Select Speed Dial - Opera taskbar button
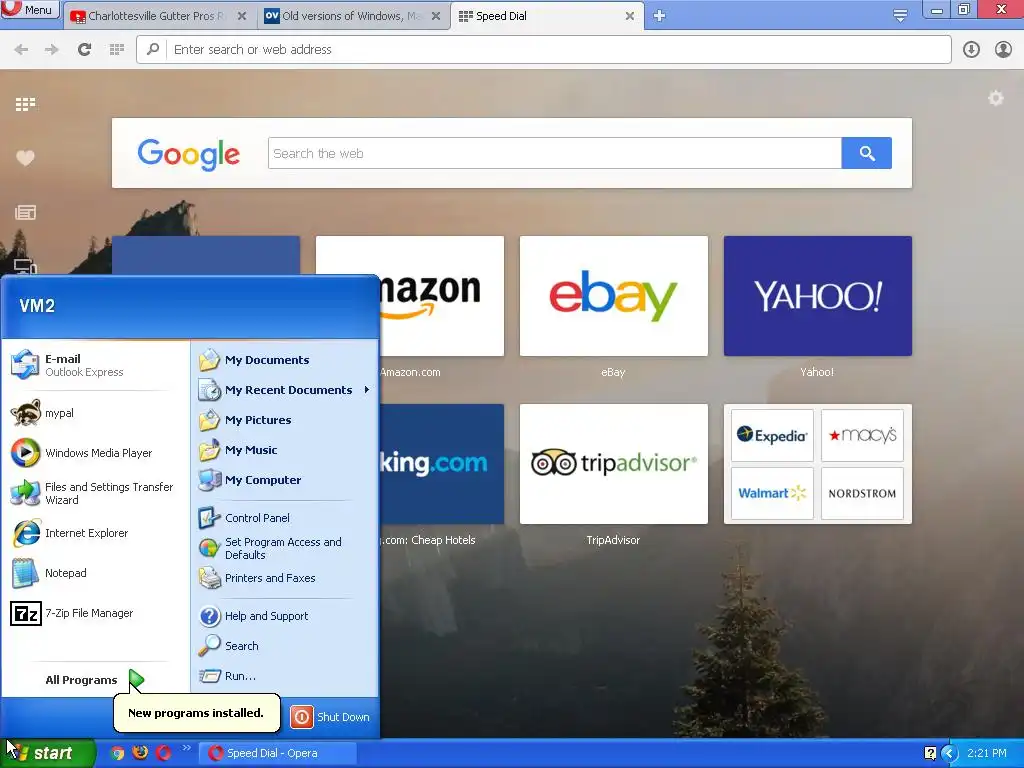This screenshot has height=768, width=1024. tap(278, 754)
